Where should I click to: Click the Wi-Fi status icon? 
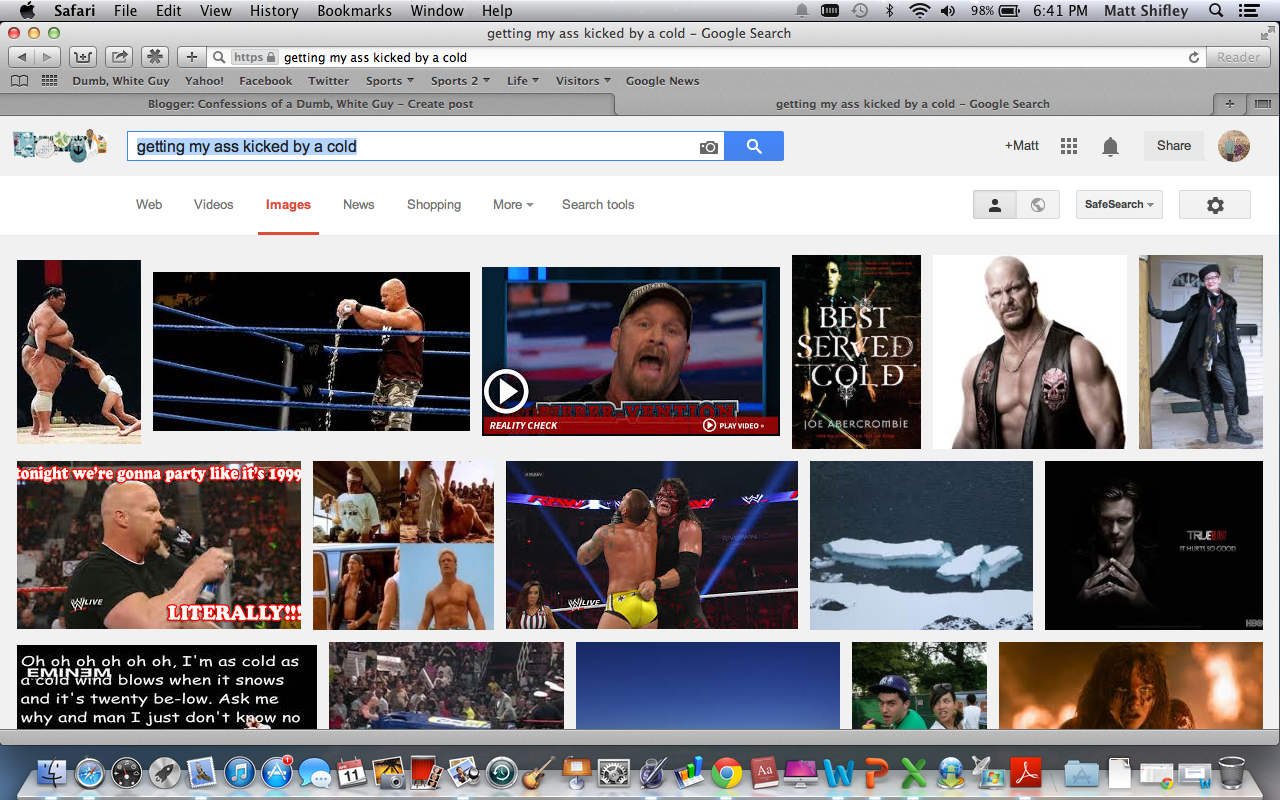[x=919, y=11]
